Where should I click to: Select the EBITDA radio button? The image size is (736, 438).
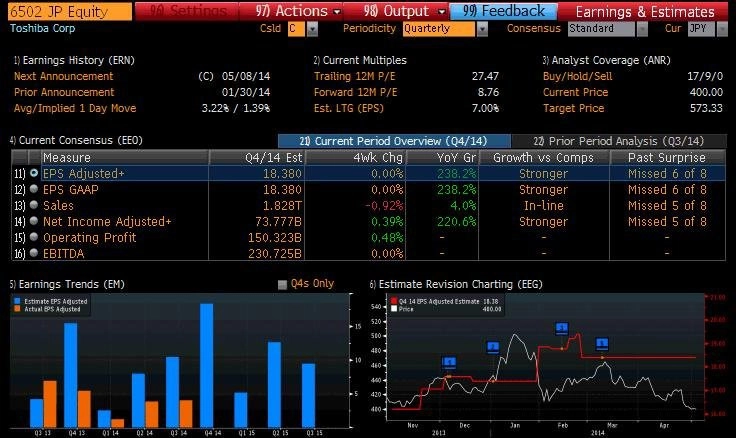pos(34,253)
